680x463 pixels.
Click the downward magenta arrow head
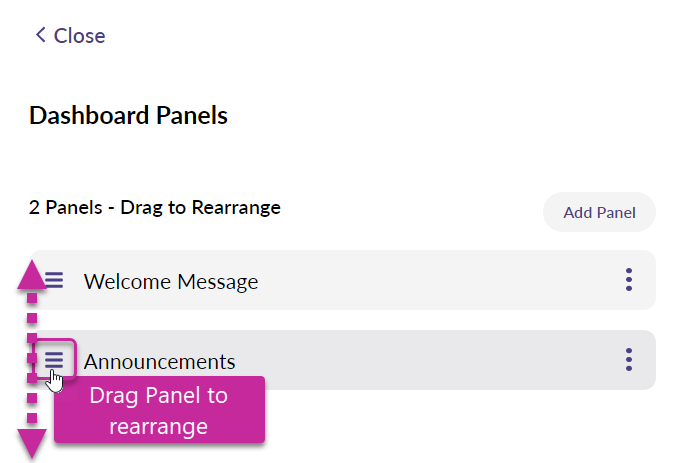[32, 442]
